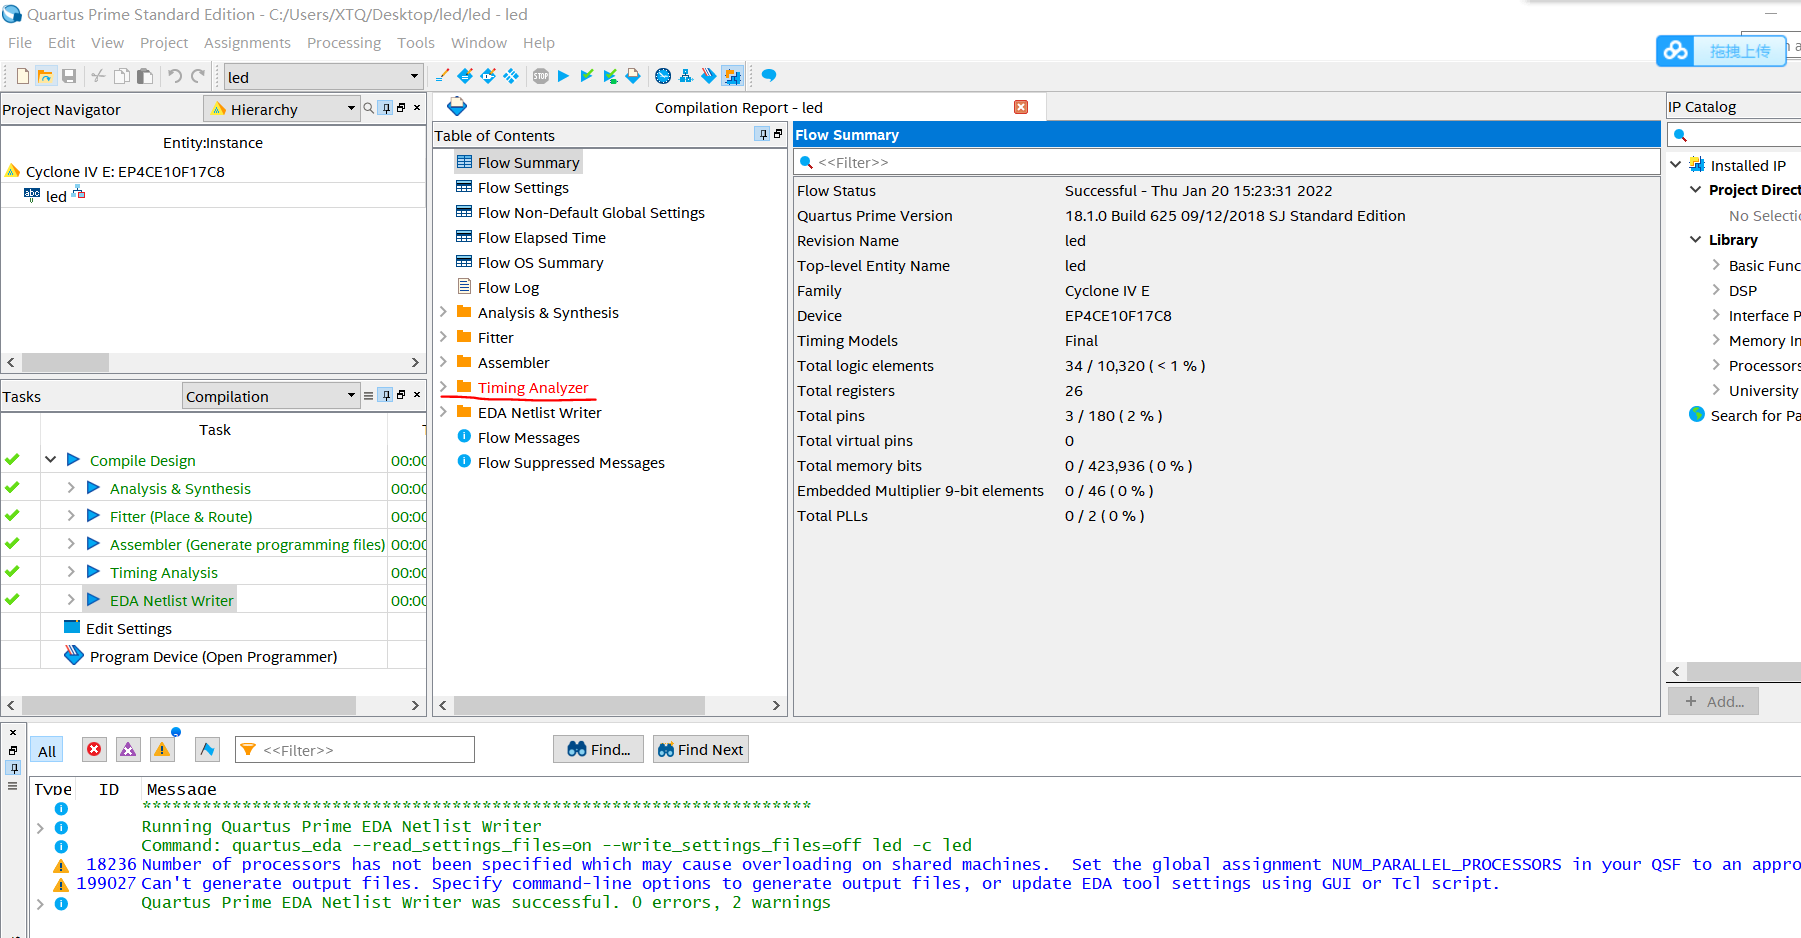Collapse the Installed IP tree
The image size is (1801, 938).
click(x=1676, y=164)
